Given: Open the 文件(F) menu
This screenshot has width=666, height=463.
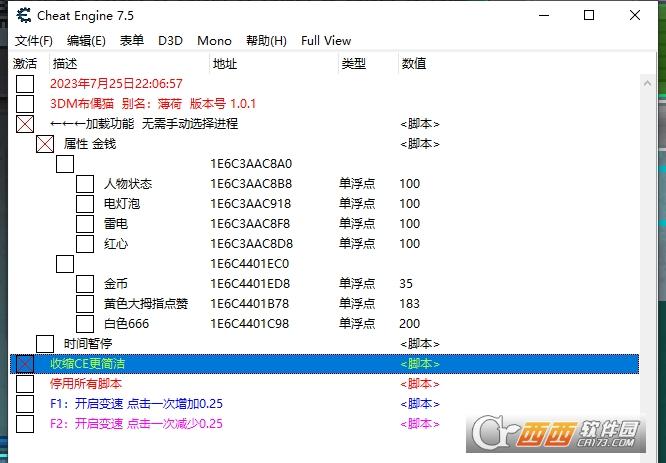Looking at the screenshot, I should click(x=34, y=41).
